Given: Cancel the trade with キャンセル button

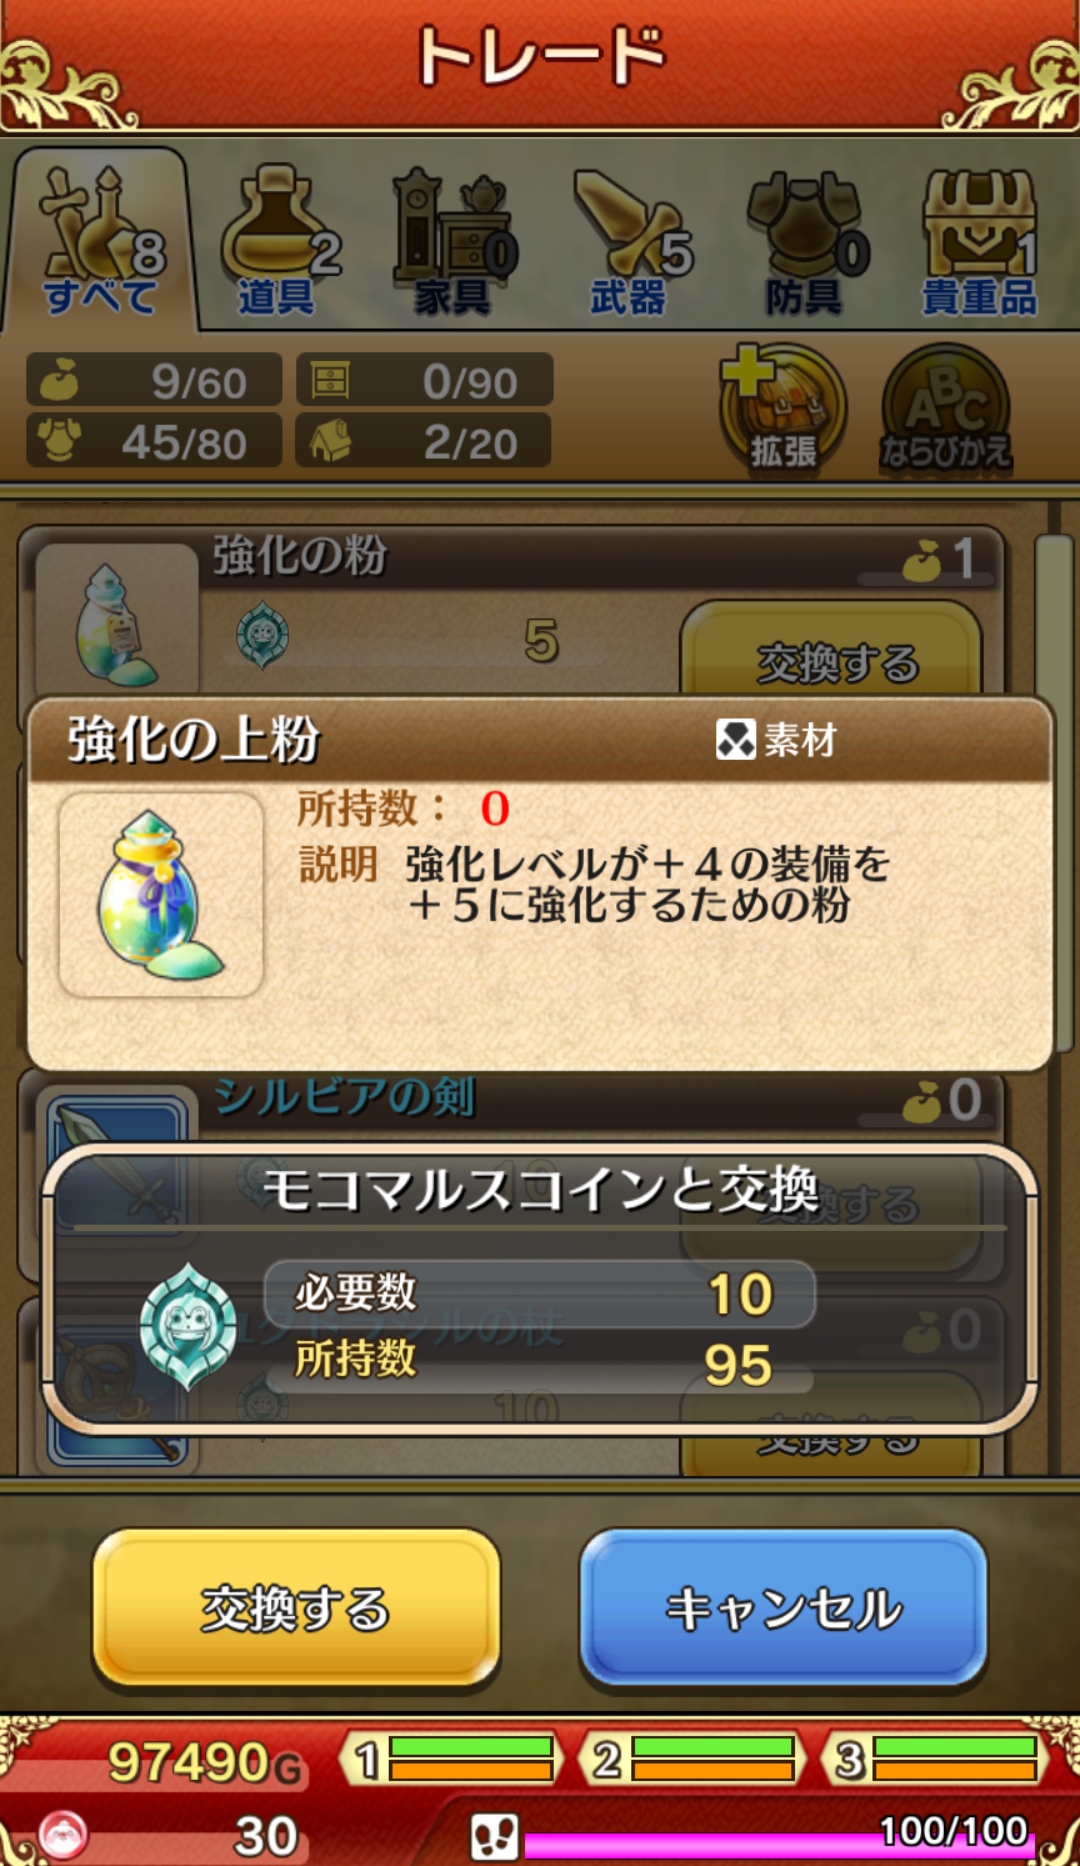Looking at the screenshot, I should 784,1609.
